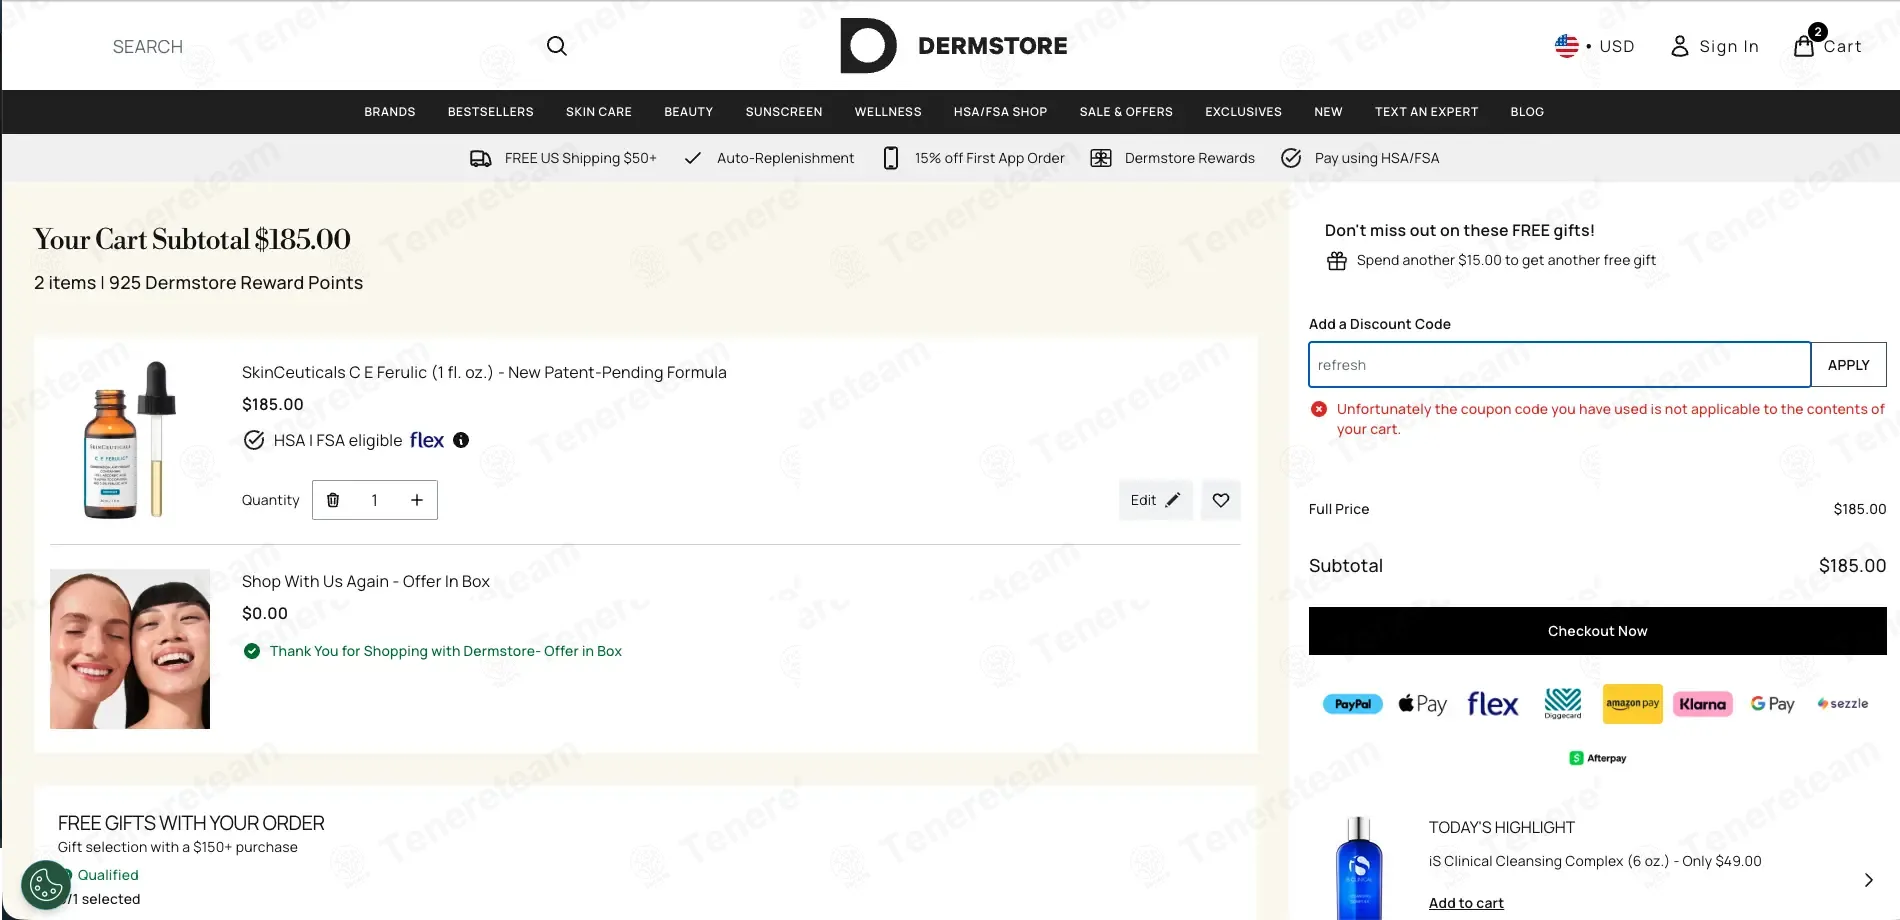This screenshot has height=920, width=1900.
Task: Click the search magnifier icon
Action: pyautogui.click(x=557, y=46)
